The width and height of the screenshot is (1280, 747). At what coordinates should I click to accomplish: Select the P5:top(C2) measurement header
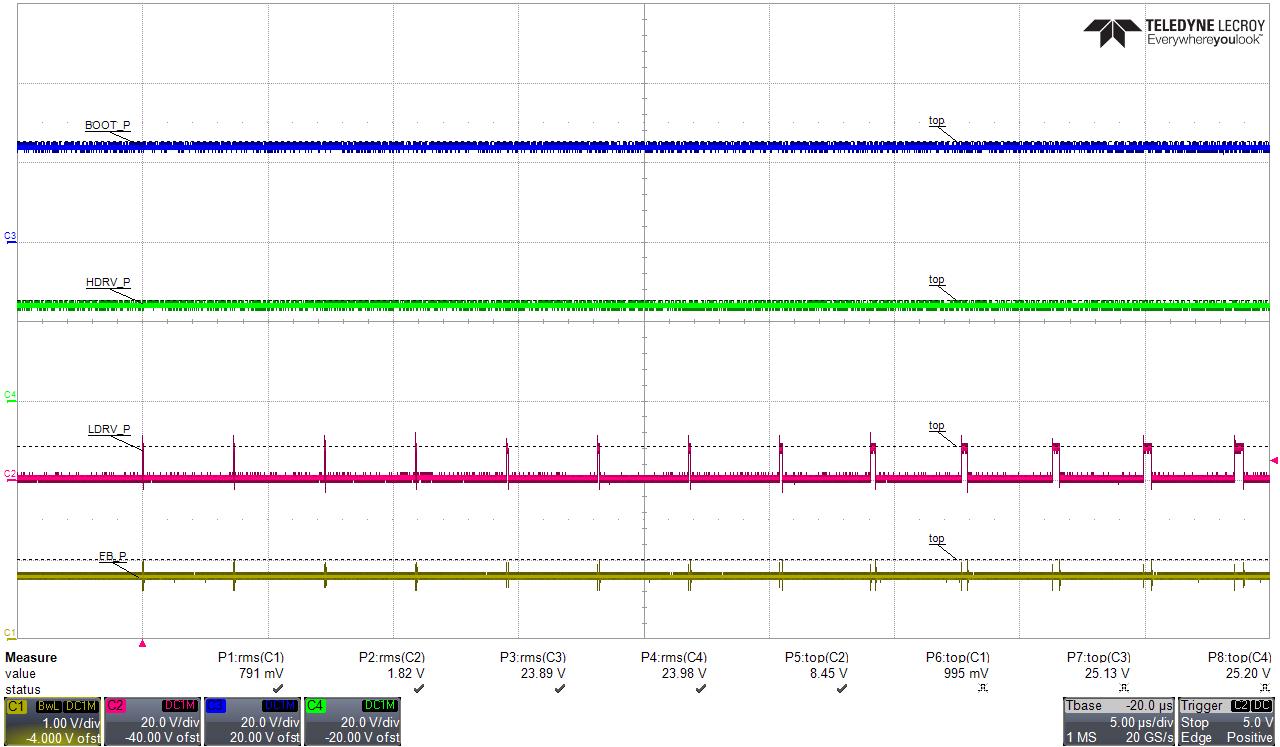(x=817, y=657)
